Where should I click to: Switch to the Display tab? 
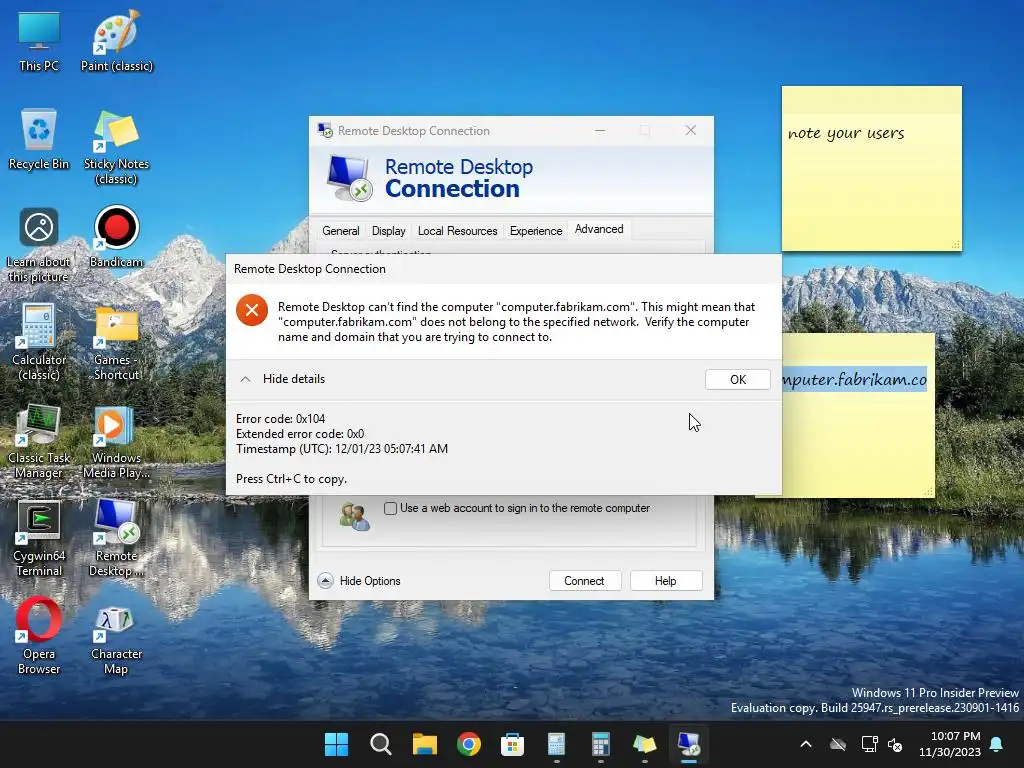[389, 231]
